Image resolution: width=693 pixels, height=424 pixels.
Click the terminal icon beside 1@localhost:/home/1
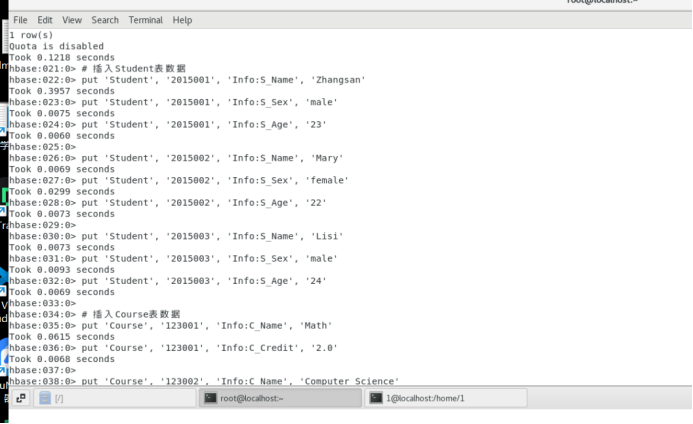coord(376,398)
